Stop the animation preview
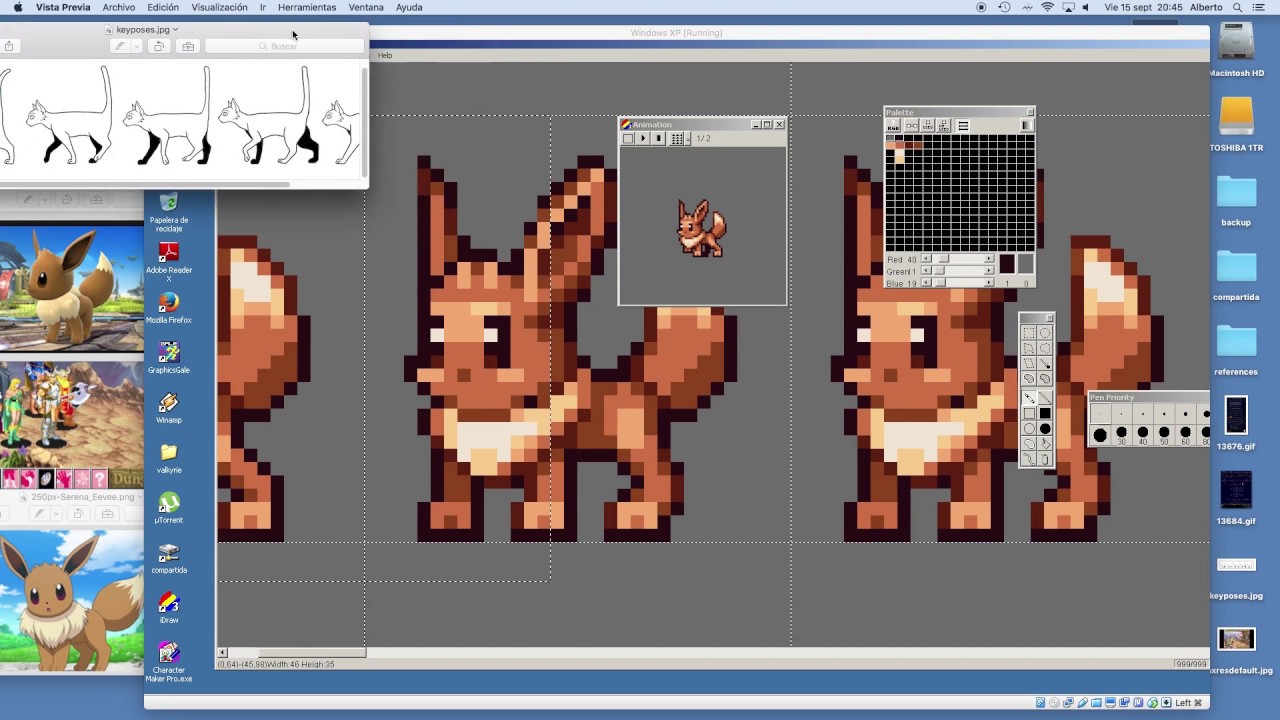Viewport: 1280px width, 720px height. 658,138
